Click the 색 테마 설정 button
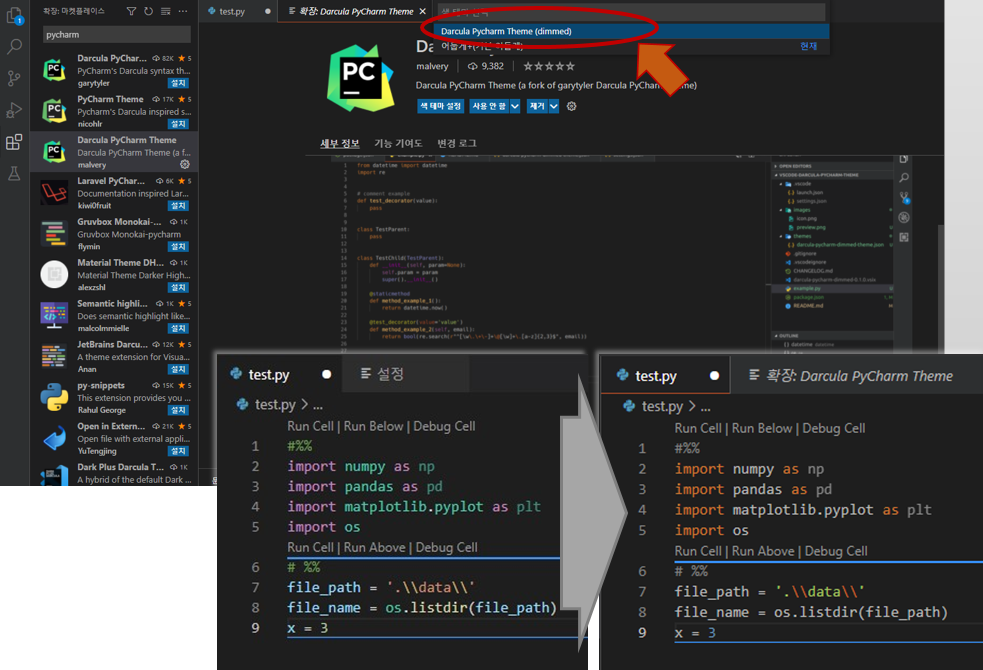This screenshot has height=670, width=983. click(440, 106)
